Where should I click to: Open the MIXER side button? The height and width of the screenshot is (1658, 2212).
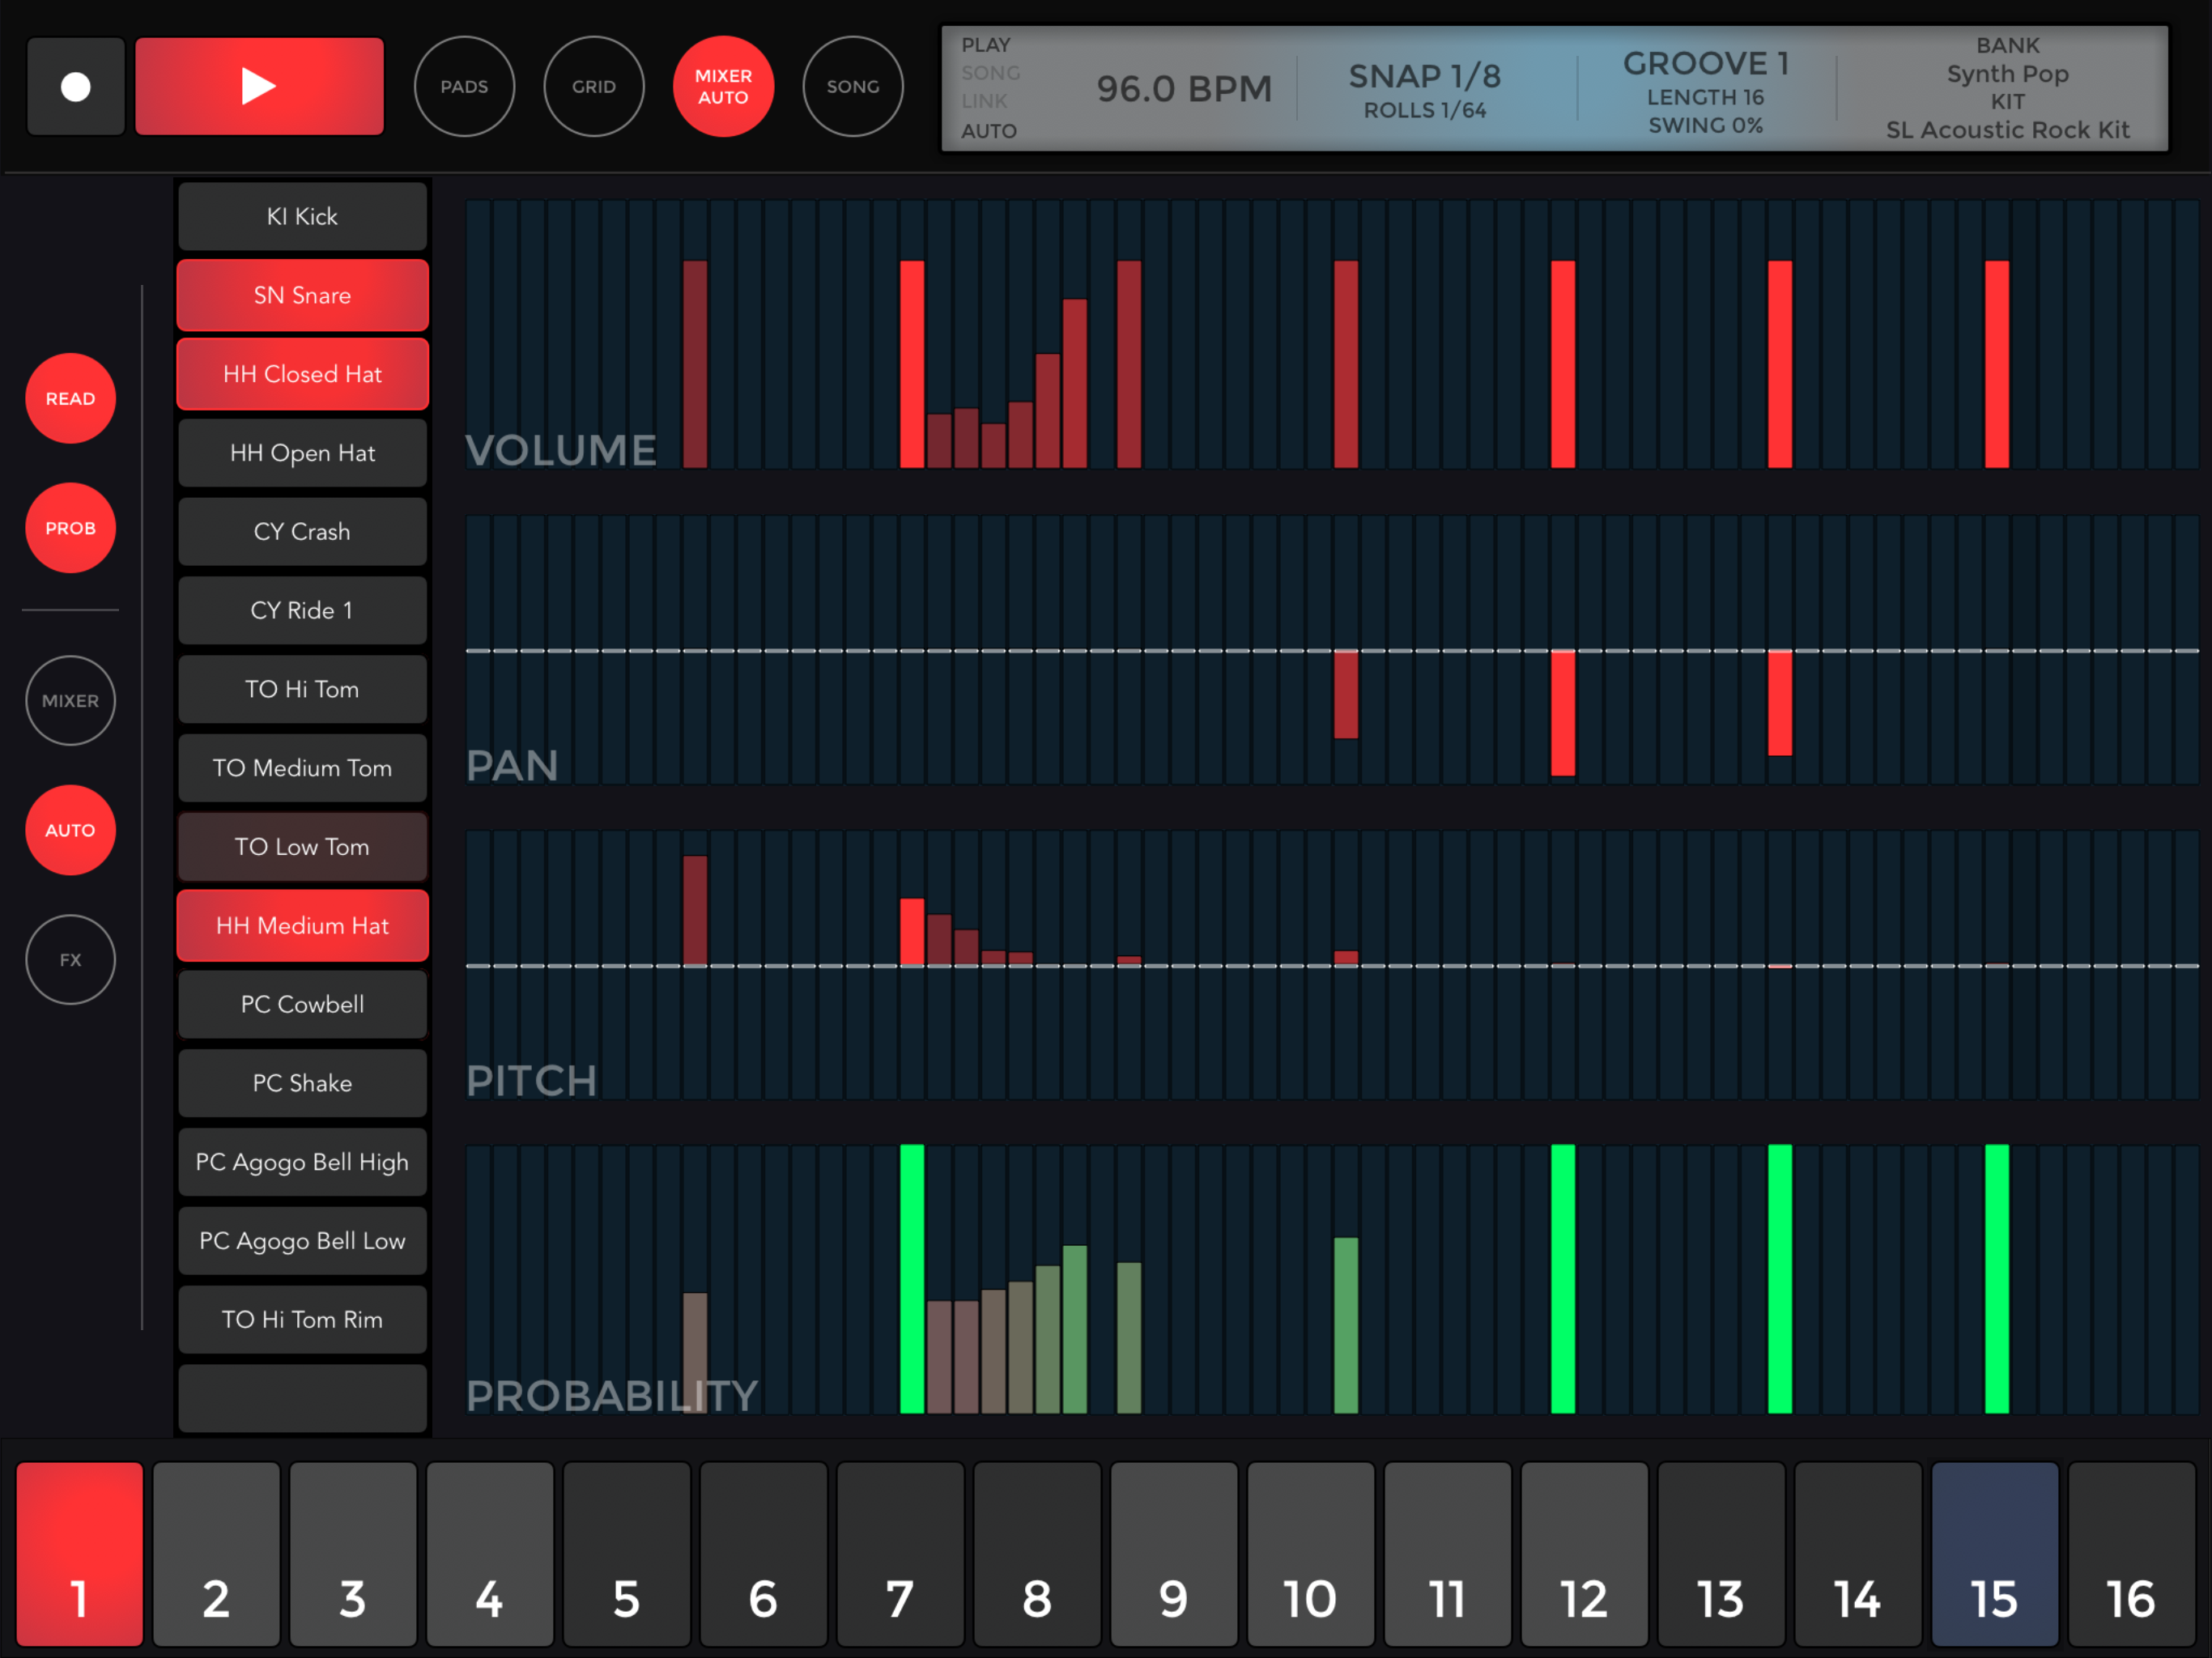click(70, 700)
